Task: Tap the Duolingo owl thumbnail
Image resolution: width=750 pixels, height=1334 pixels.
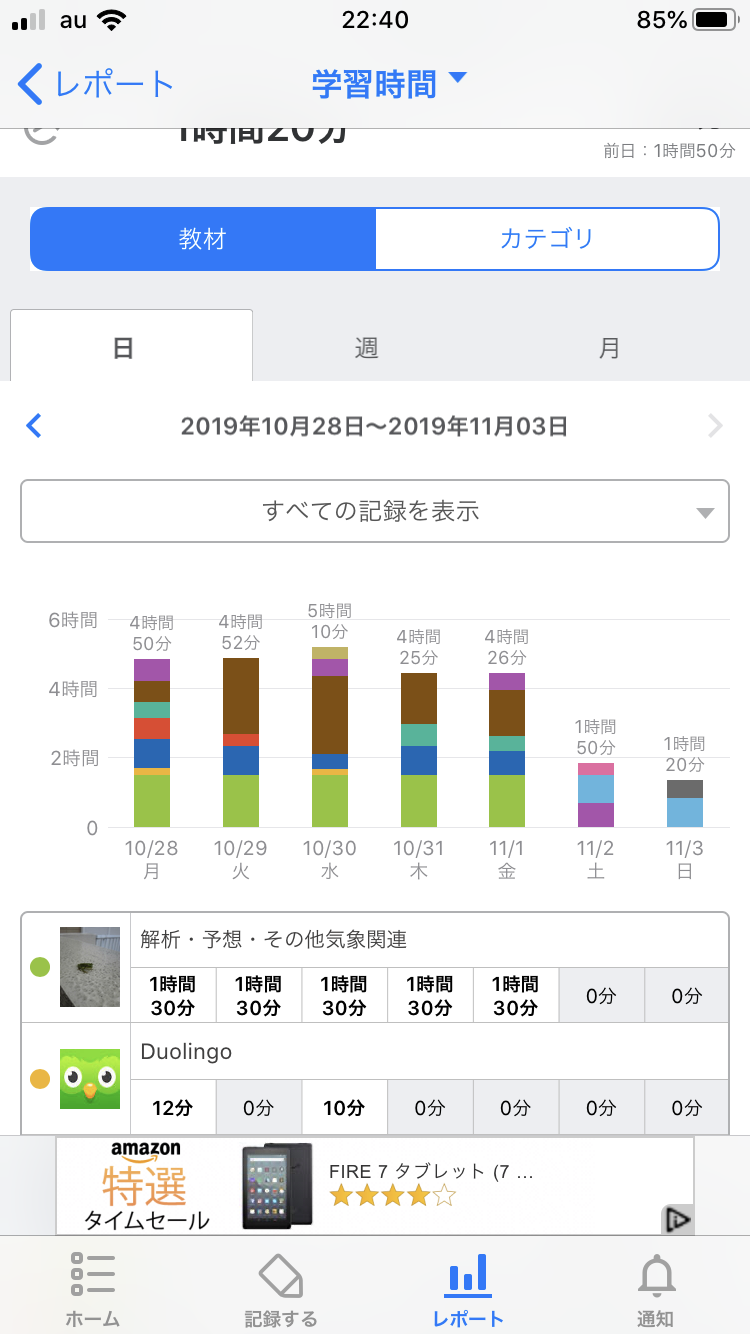Action: (90, 1078)
